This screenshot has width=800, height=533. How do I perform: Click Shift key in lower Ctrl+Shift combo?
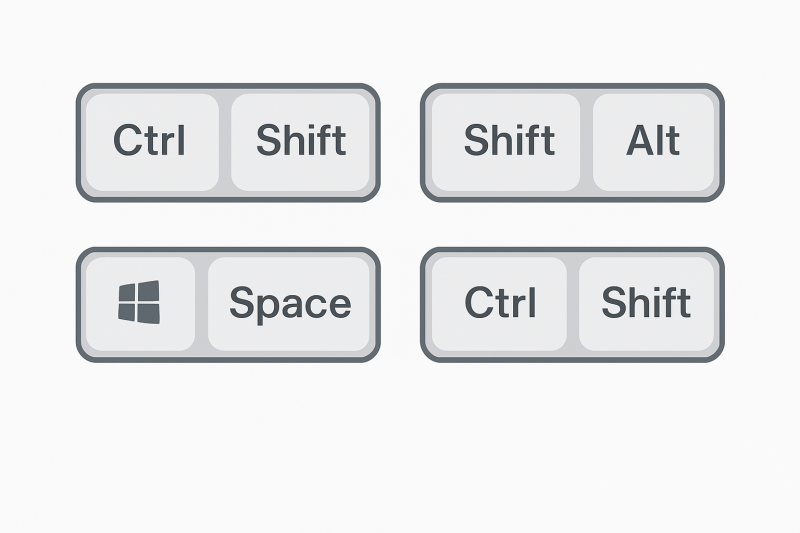(x=646, y=303)
